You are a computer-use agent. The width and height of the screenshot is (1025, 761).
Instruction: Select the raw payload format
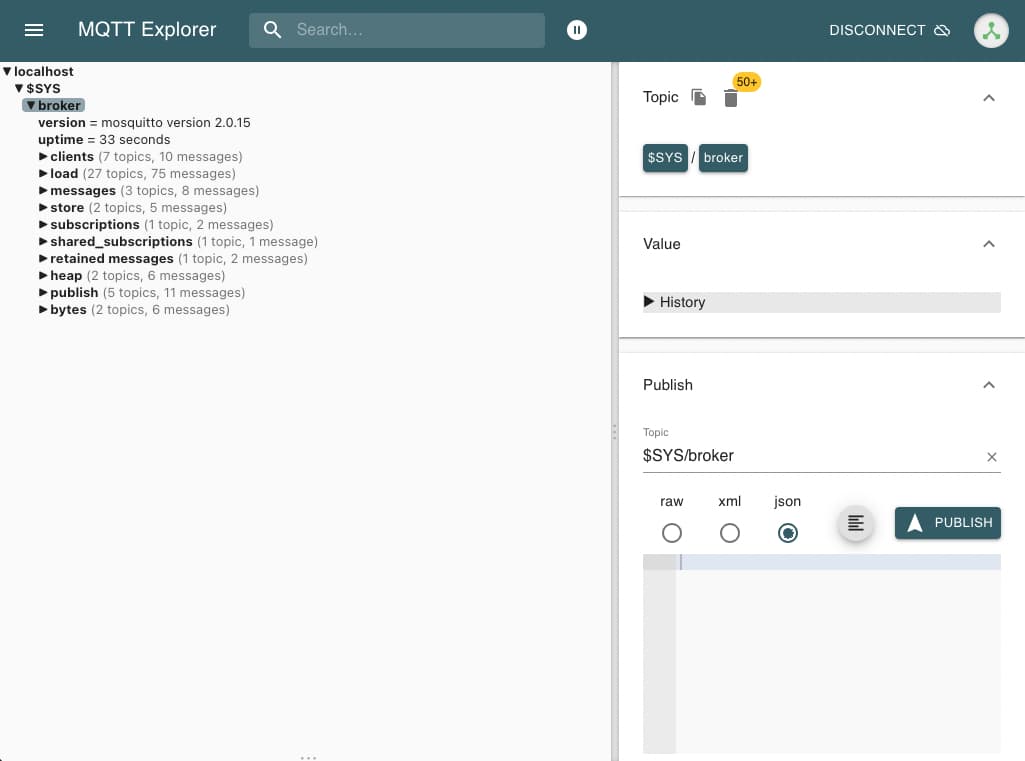click(x=671, y=533)
